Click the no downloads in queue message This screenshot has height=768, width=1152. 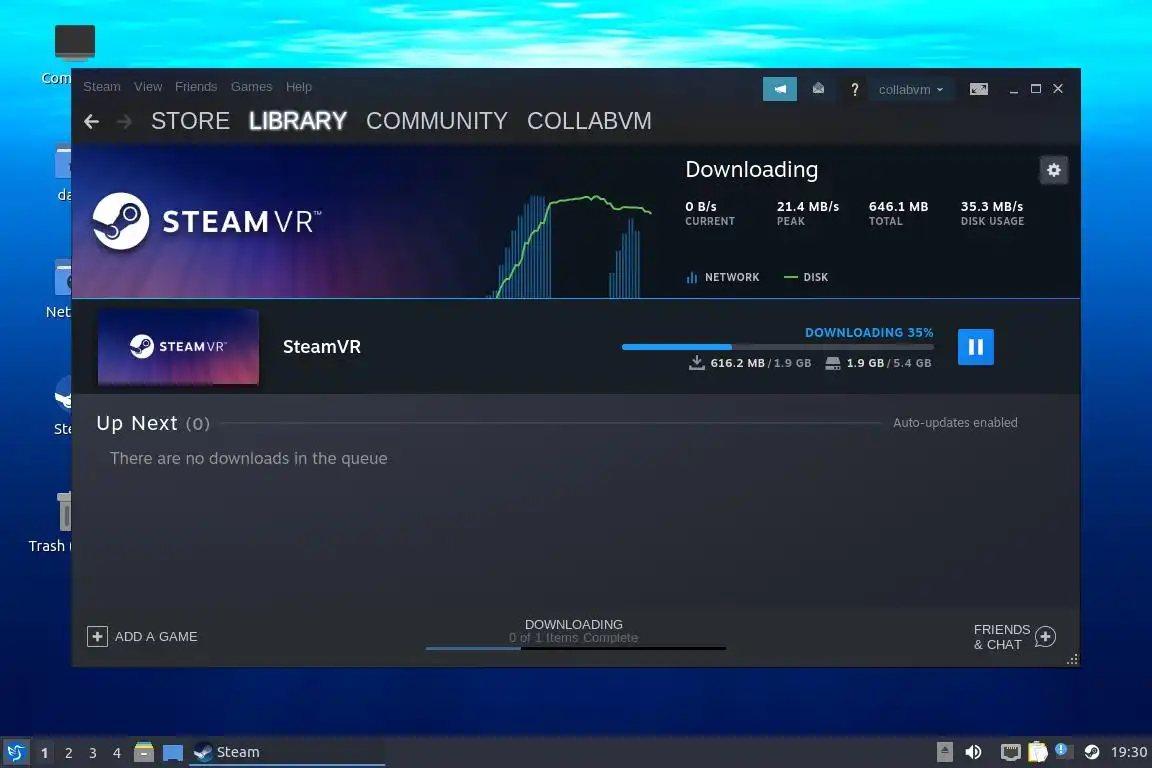(248, 459)
